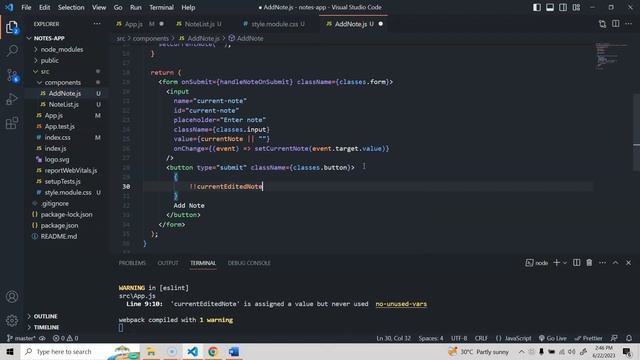Image resolution: width=640 pixels, height=360 pixels.
Task: Open the Search view in activity bar
Action: pos(12,51)
